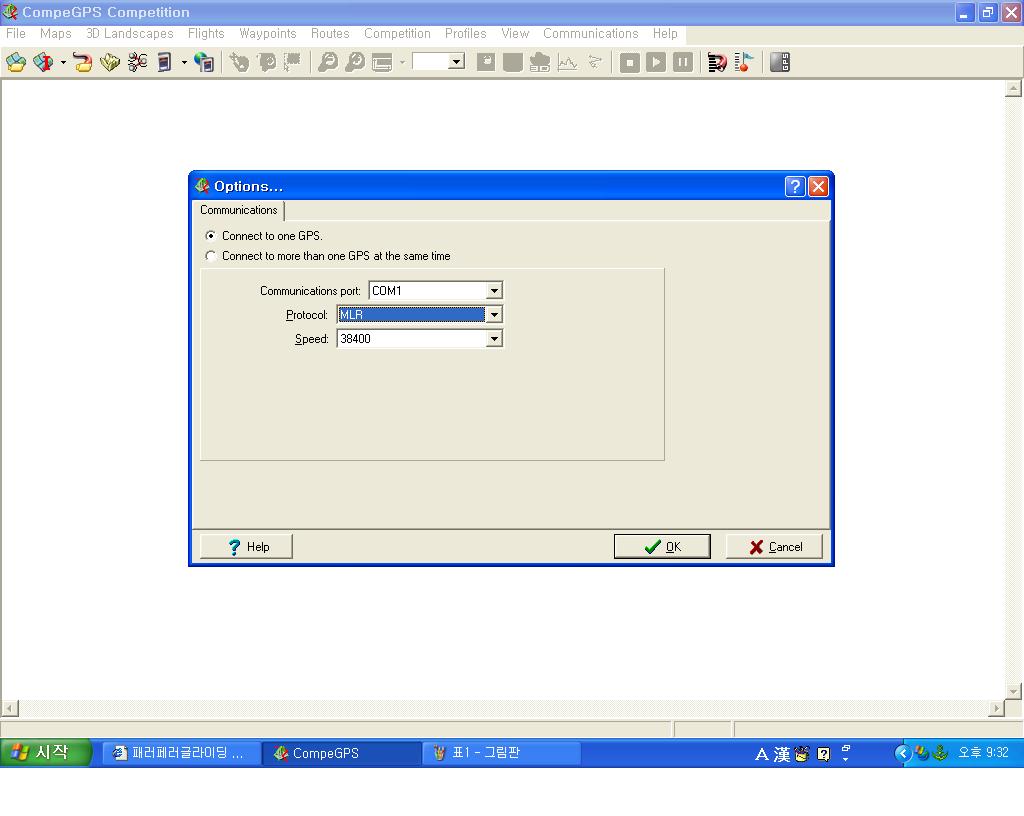This screenshot has width=1024, height=816.
Task: Click the pause playback button
Action: point(682,62)
